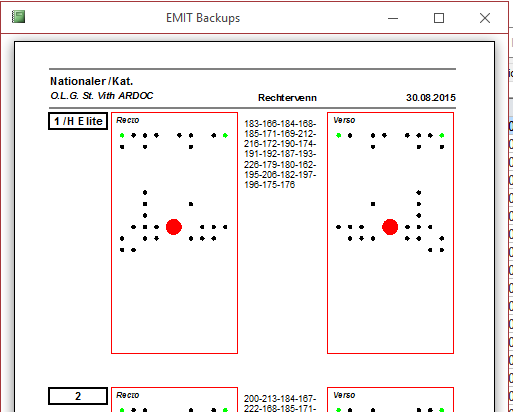Click control code line '196-175-176'

270,185
